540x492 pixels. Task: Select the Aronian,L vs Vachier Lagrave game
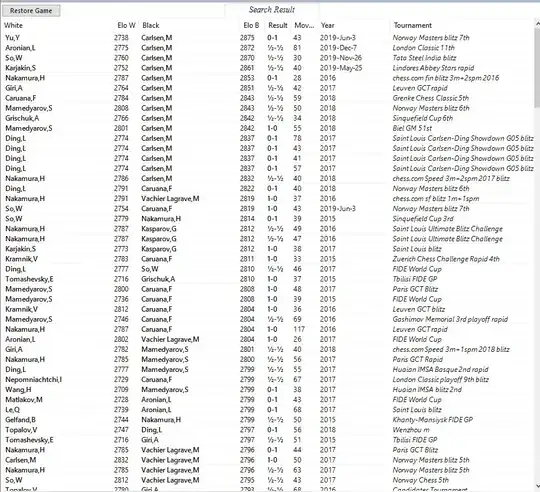(x=267, y=339)
